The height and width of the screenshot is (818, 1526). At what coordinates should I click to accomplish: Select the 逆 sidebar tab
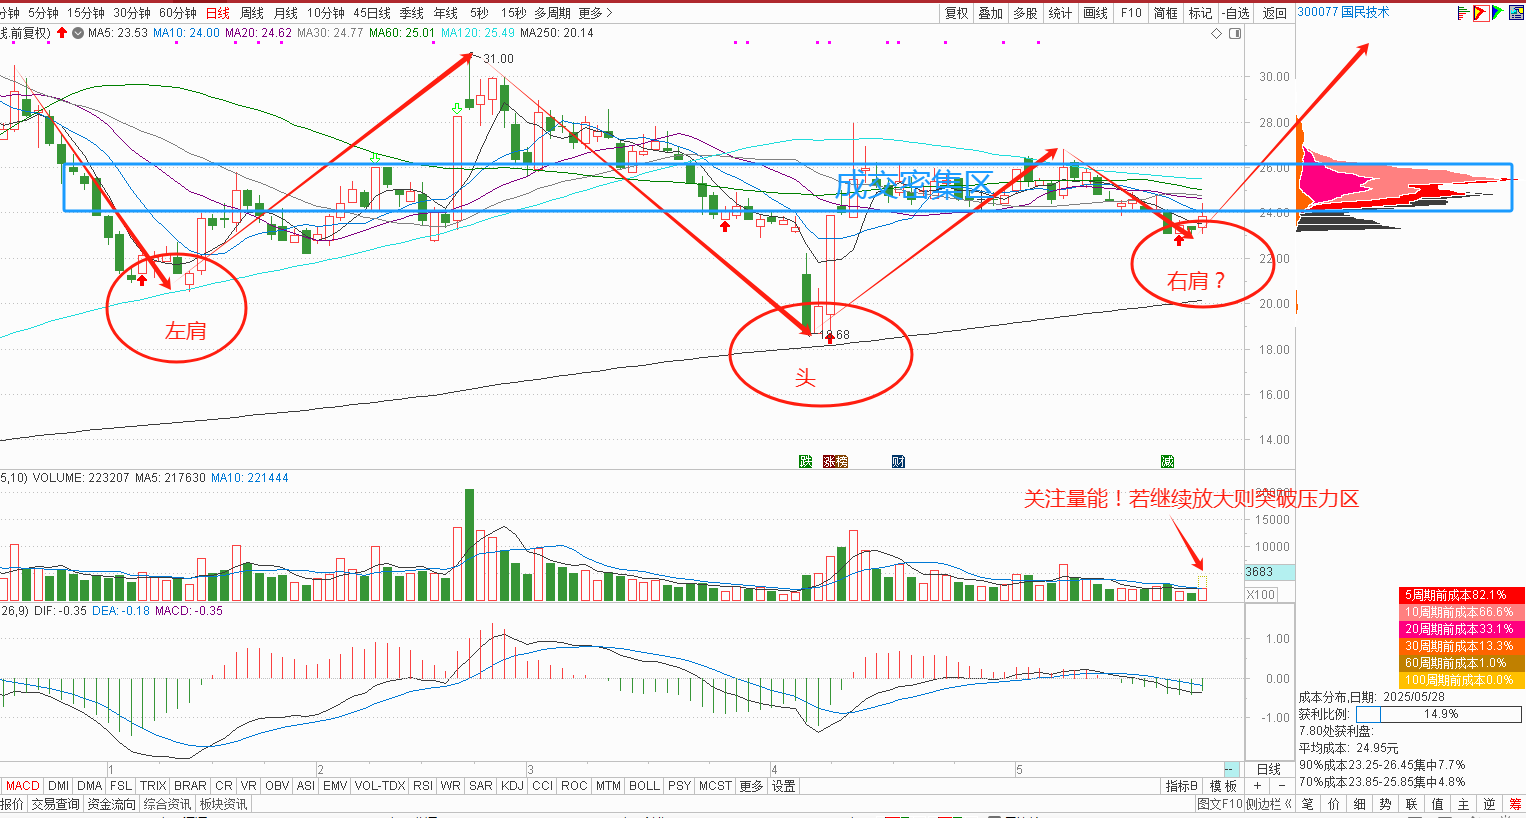[1490, 804]
